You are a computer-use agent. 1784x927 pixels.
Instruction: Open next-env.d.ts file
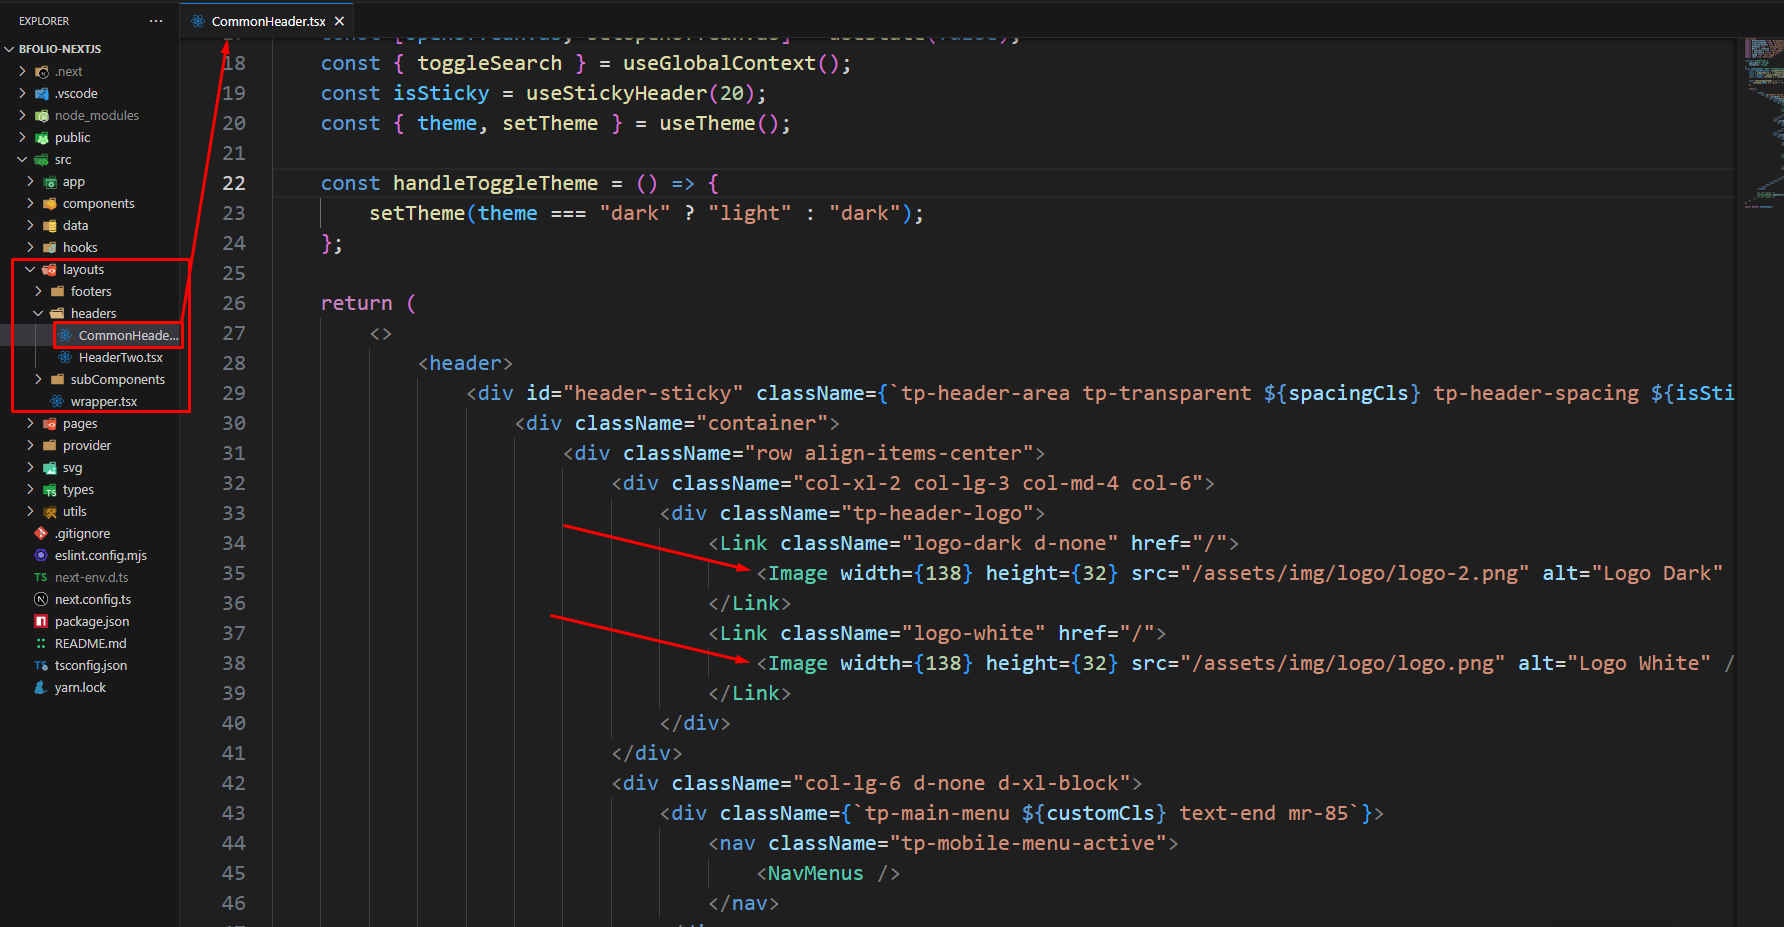pos(91,578)
